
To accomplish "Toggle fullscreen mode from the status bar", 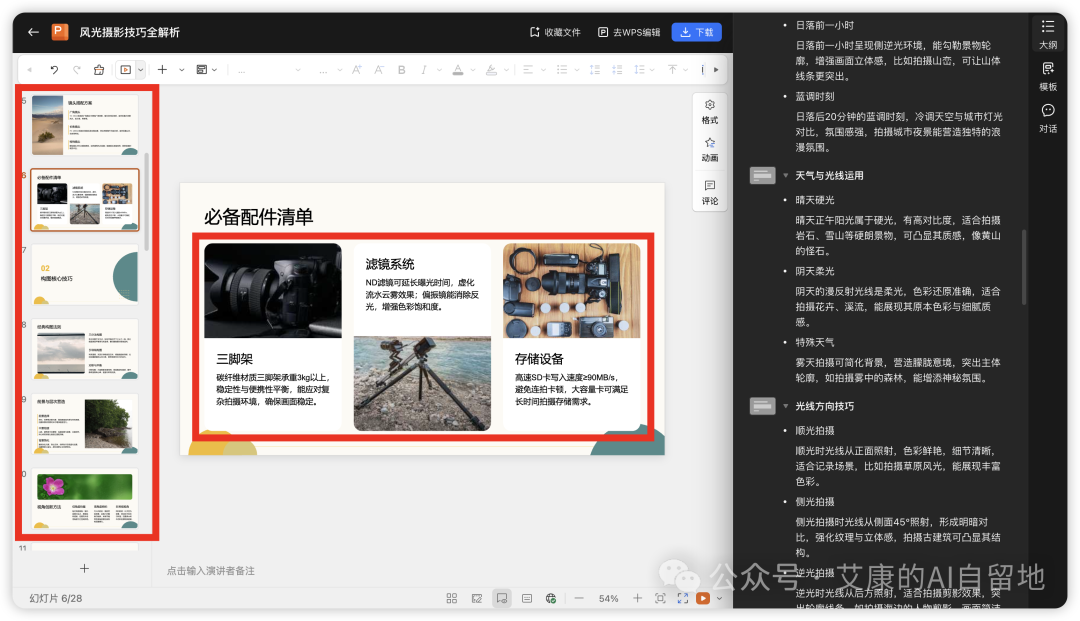I will 683,598.
